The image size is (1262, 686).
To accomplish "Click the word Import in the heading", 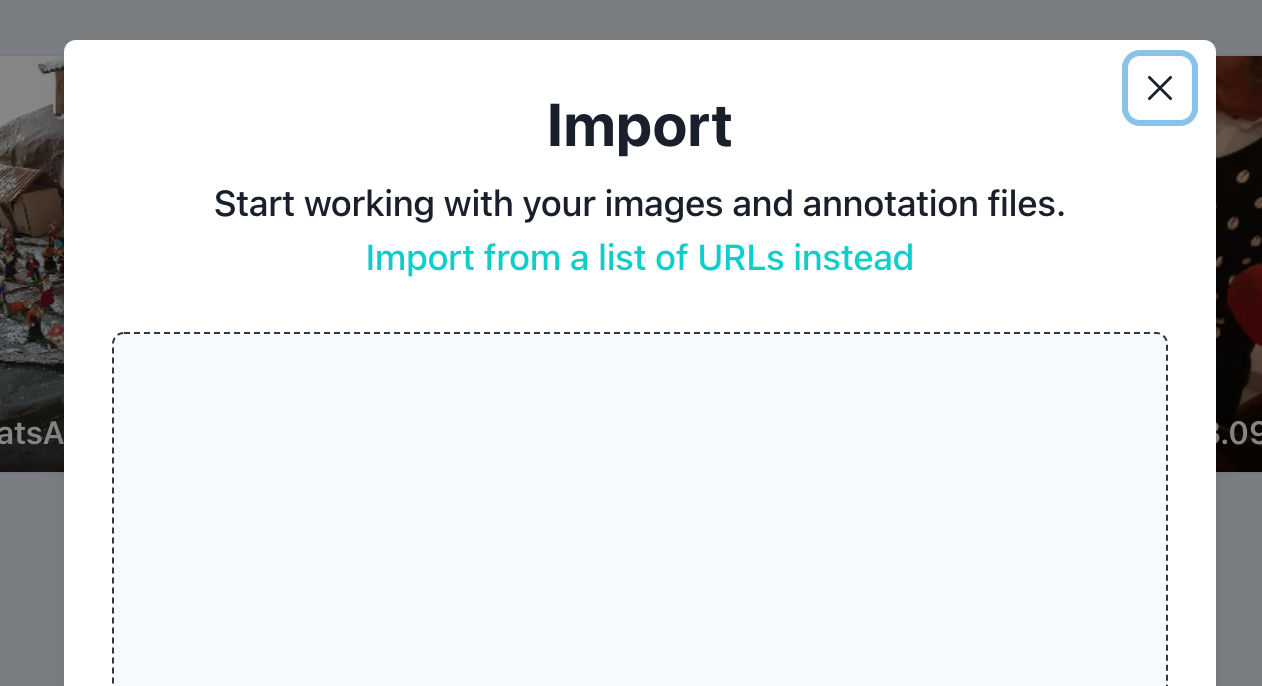I will pos(639,126).
